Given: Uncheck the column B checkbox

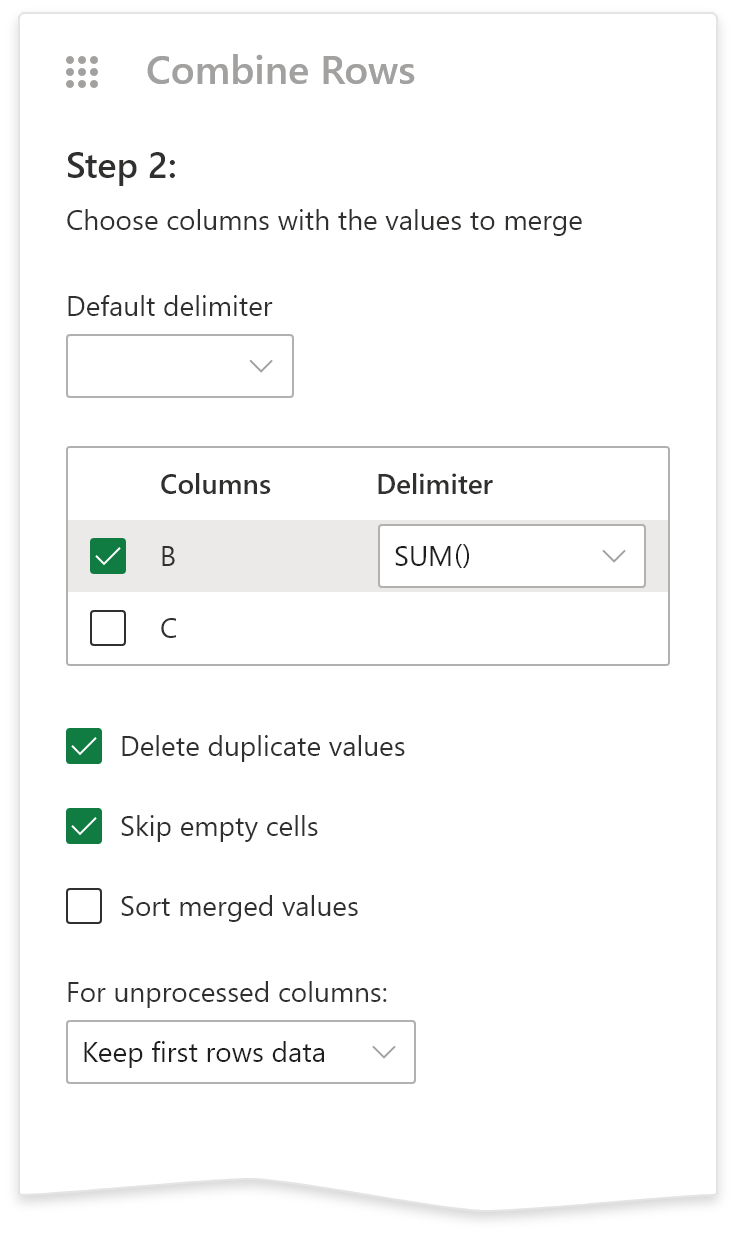Looking at the screenshot, I should (x=108, y=556).
